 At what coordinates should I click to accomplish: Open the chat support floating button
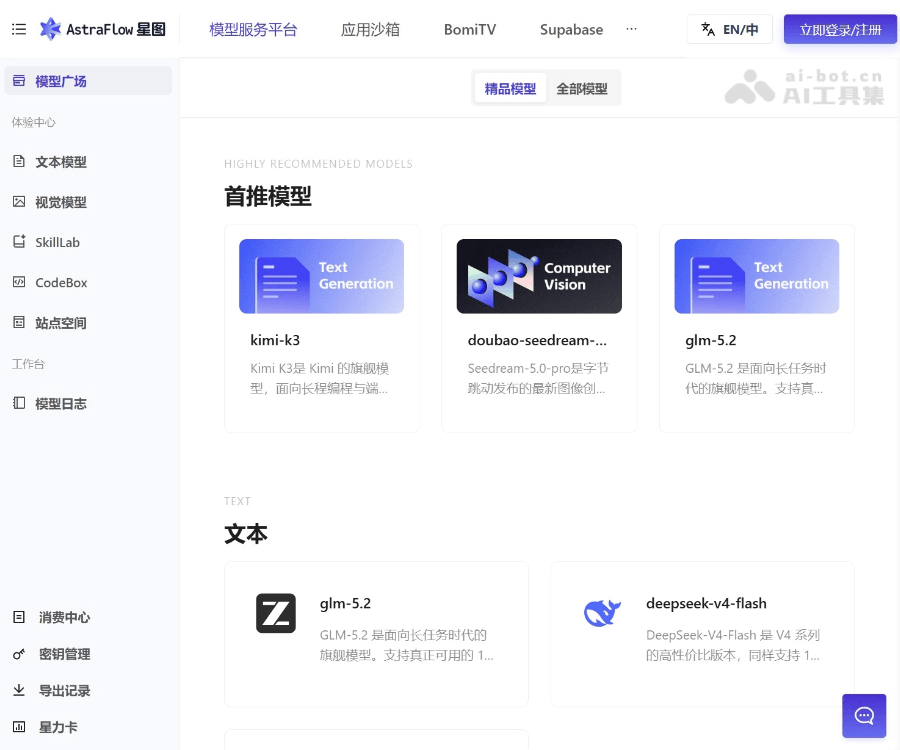[x=864, y=716]
